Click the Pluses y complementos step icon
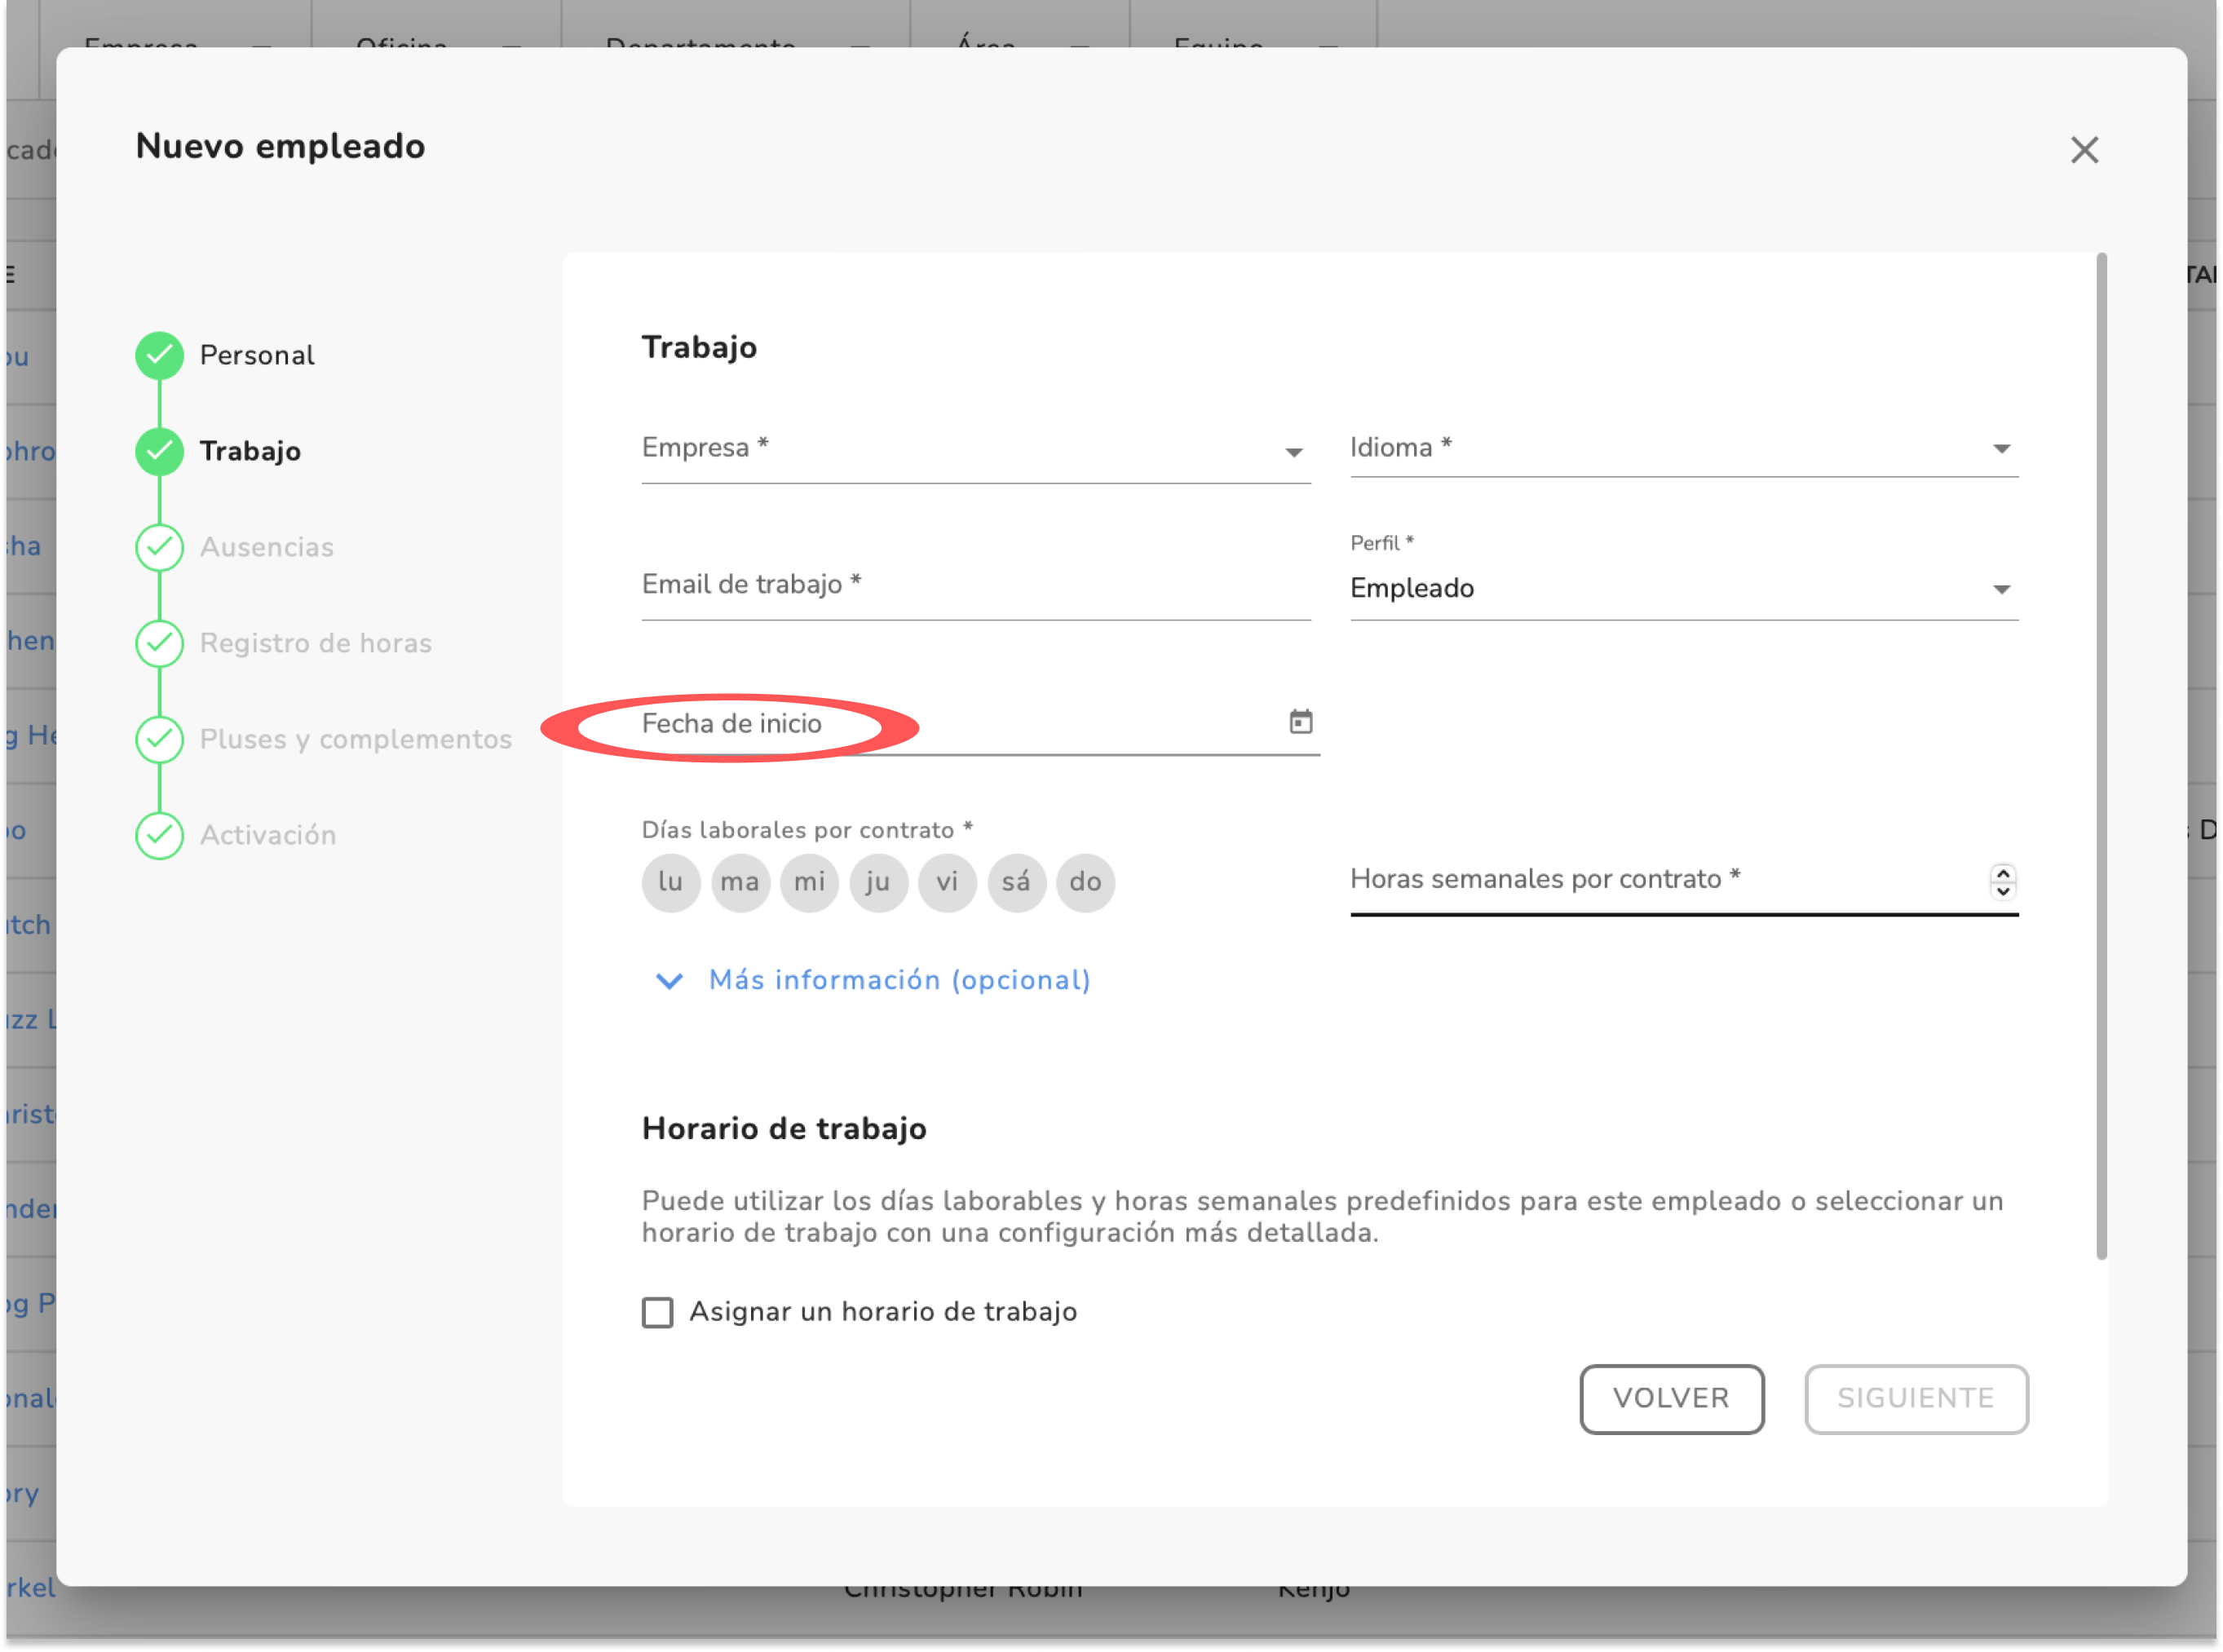Screen dimensions: 2223x1652 (x=159, y=739)
